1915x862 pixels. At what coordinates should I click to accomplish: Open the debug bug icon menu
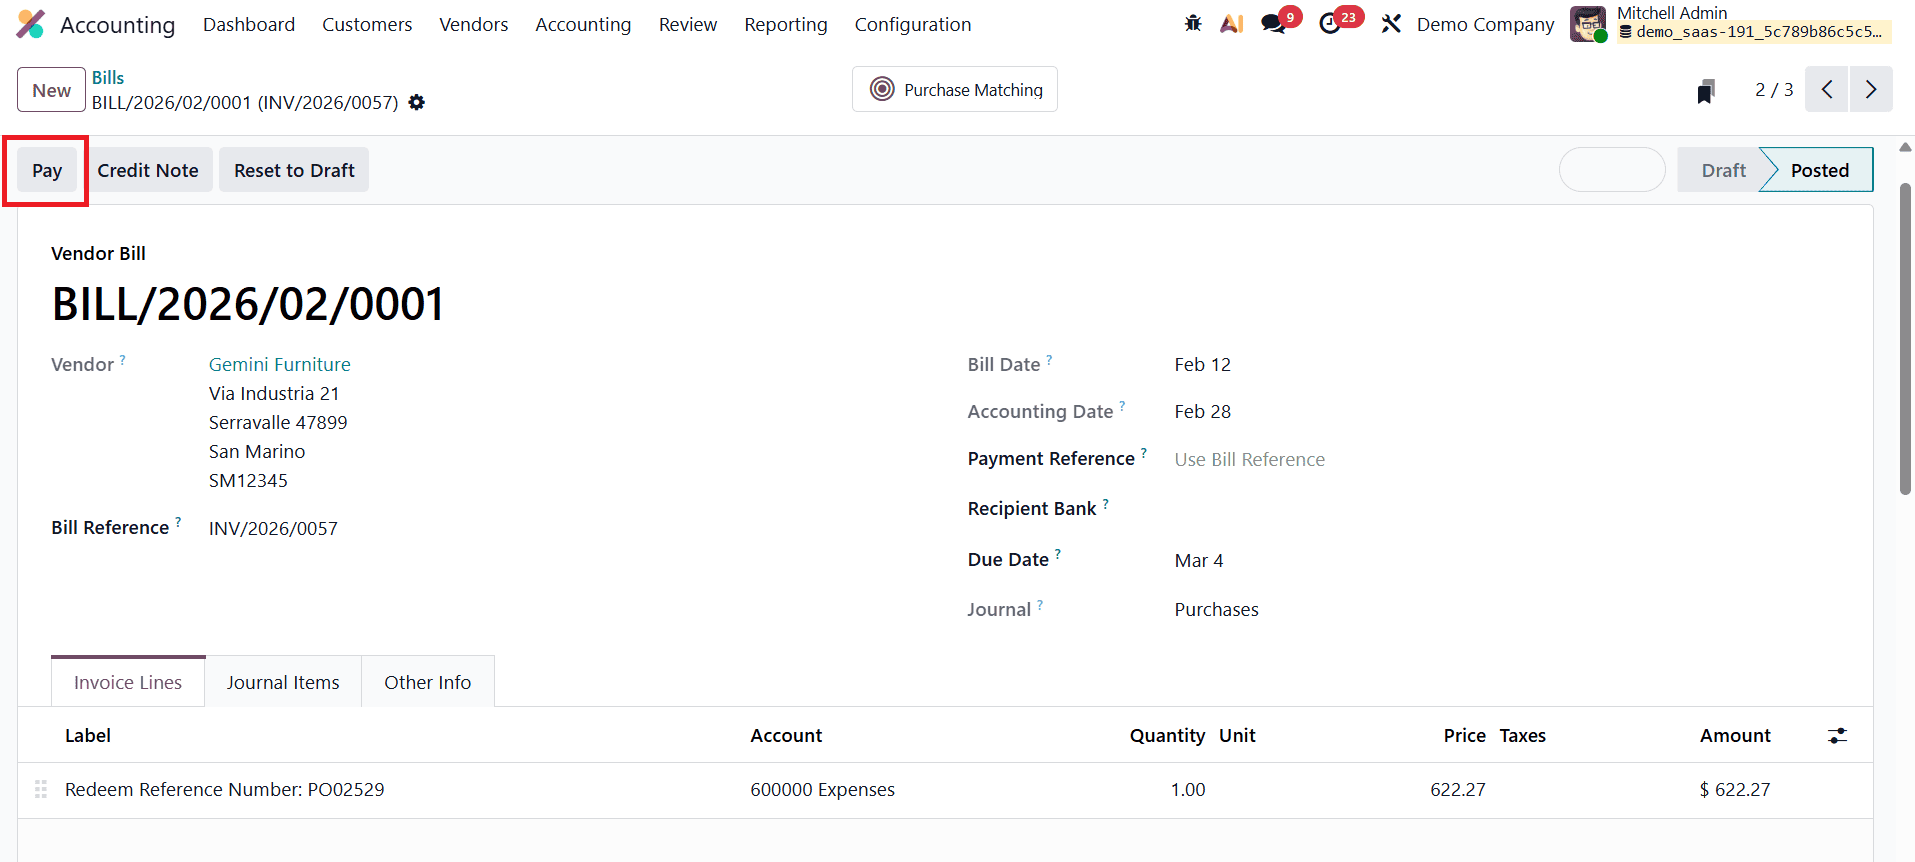1193,24
